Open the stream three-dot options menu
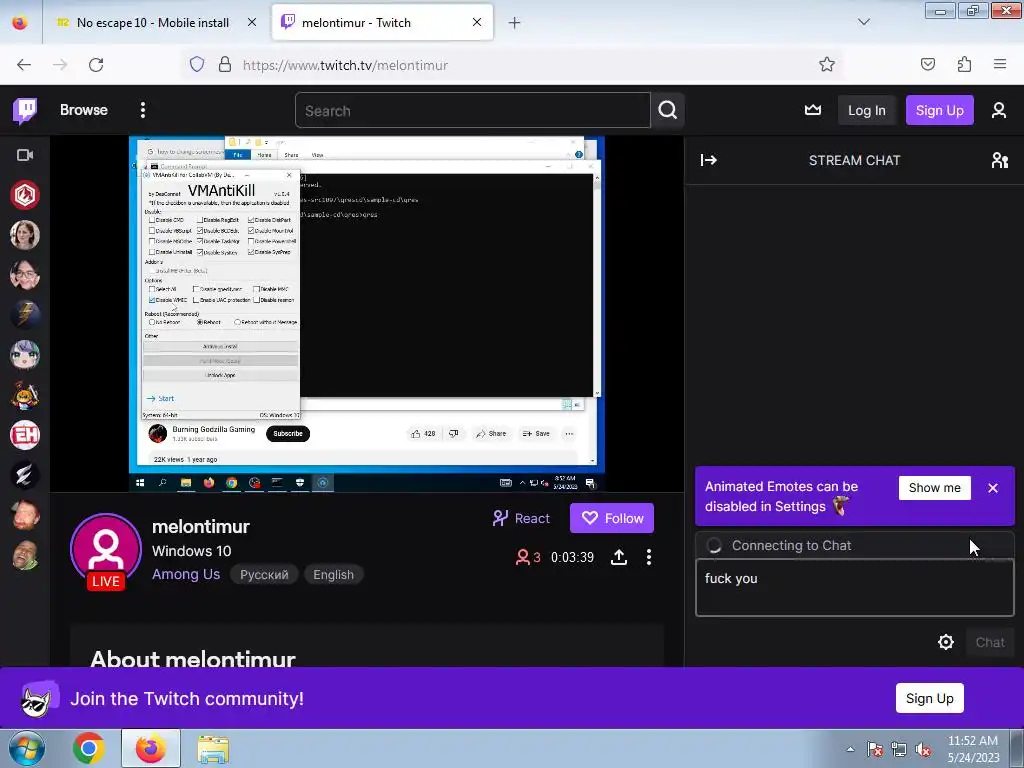This screenshot has width=1024, height=768. [648, 557]
